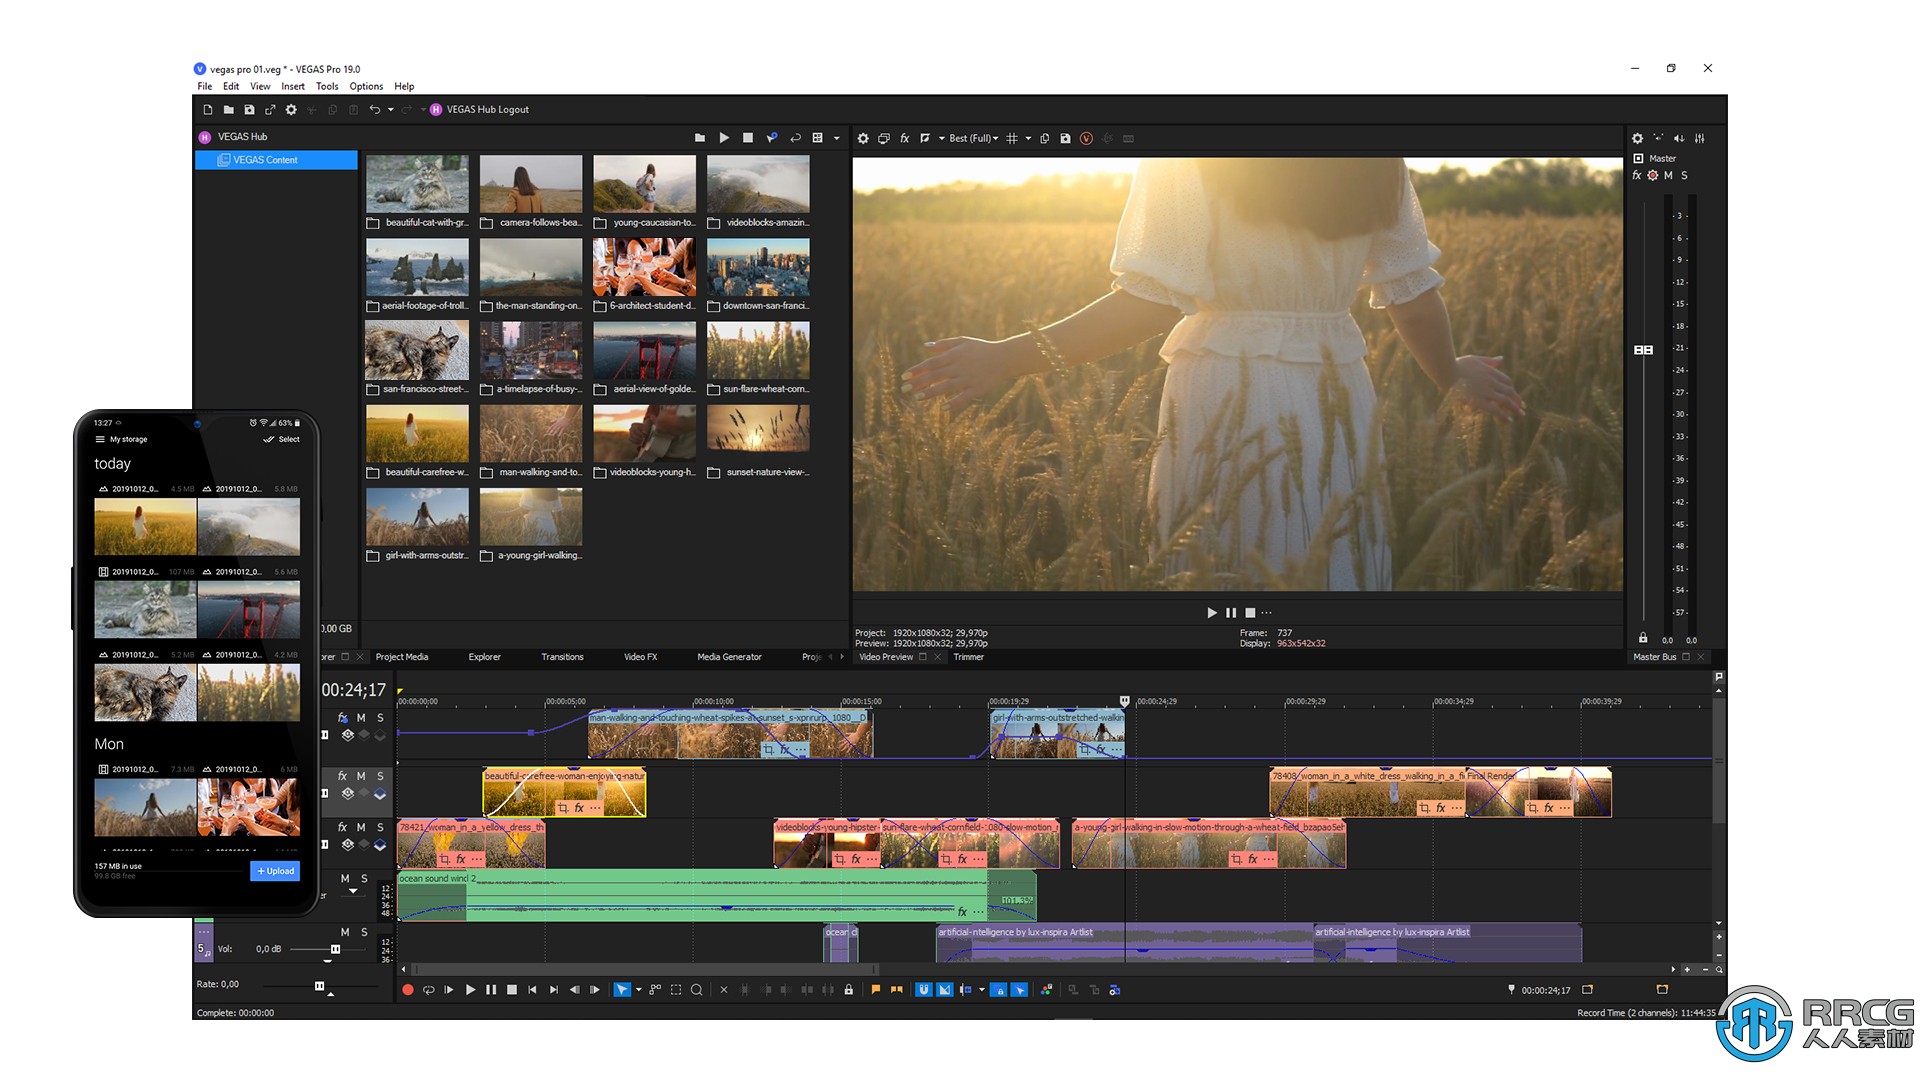Click the Play button in timeline
1920x1080 pixels.
tap(471, 989)
